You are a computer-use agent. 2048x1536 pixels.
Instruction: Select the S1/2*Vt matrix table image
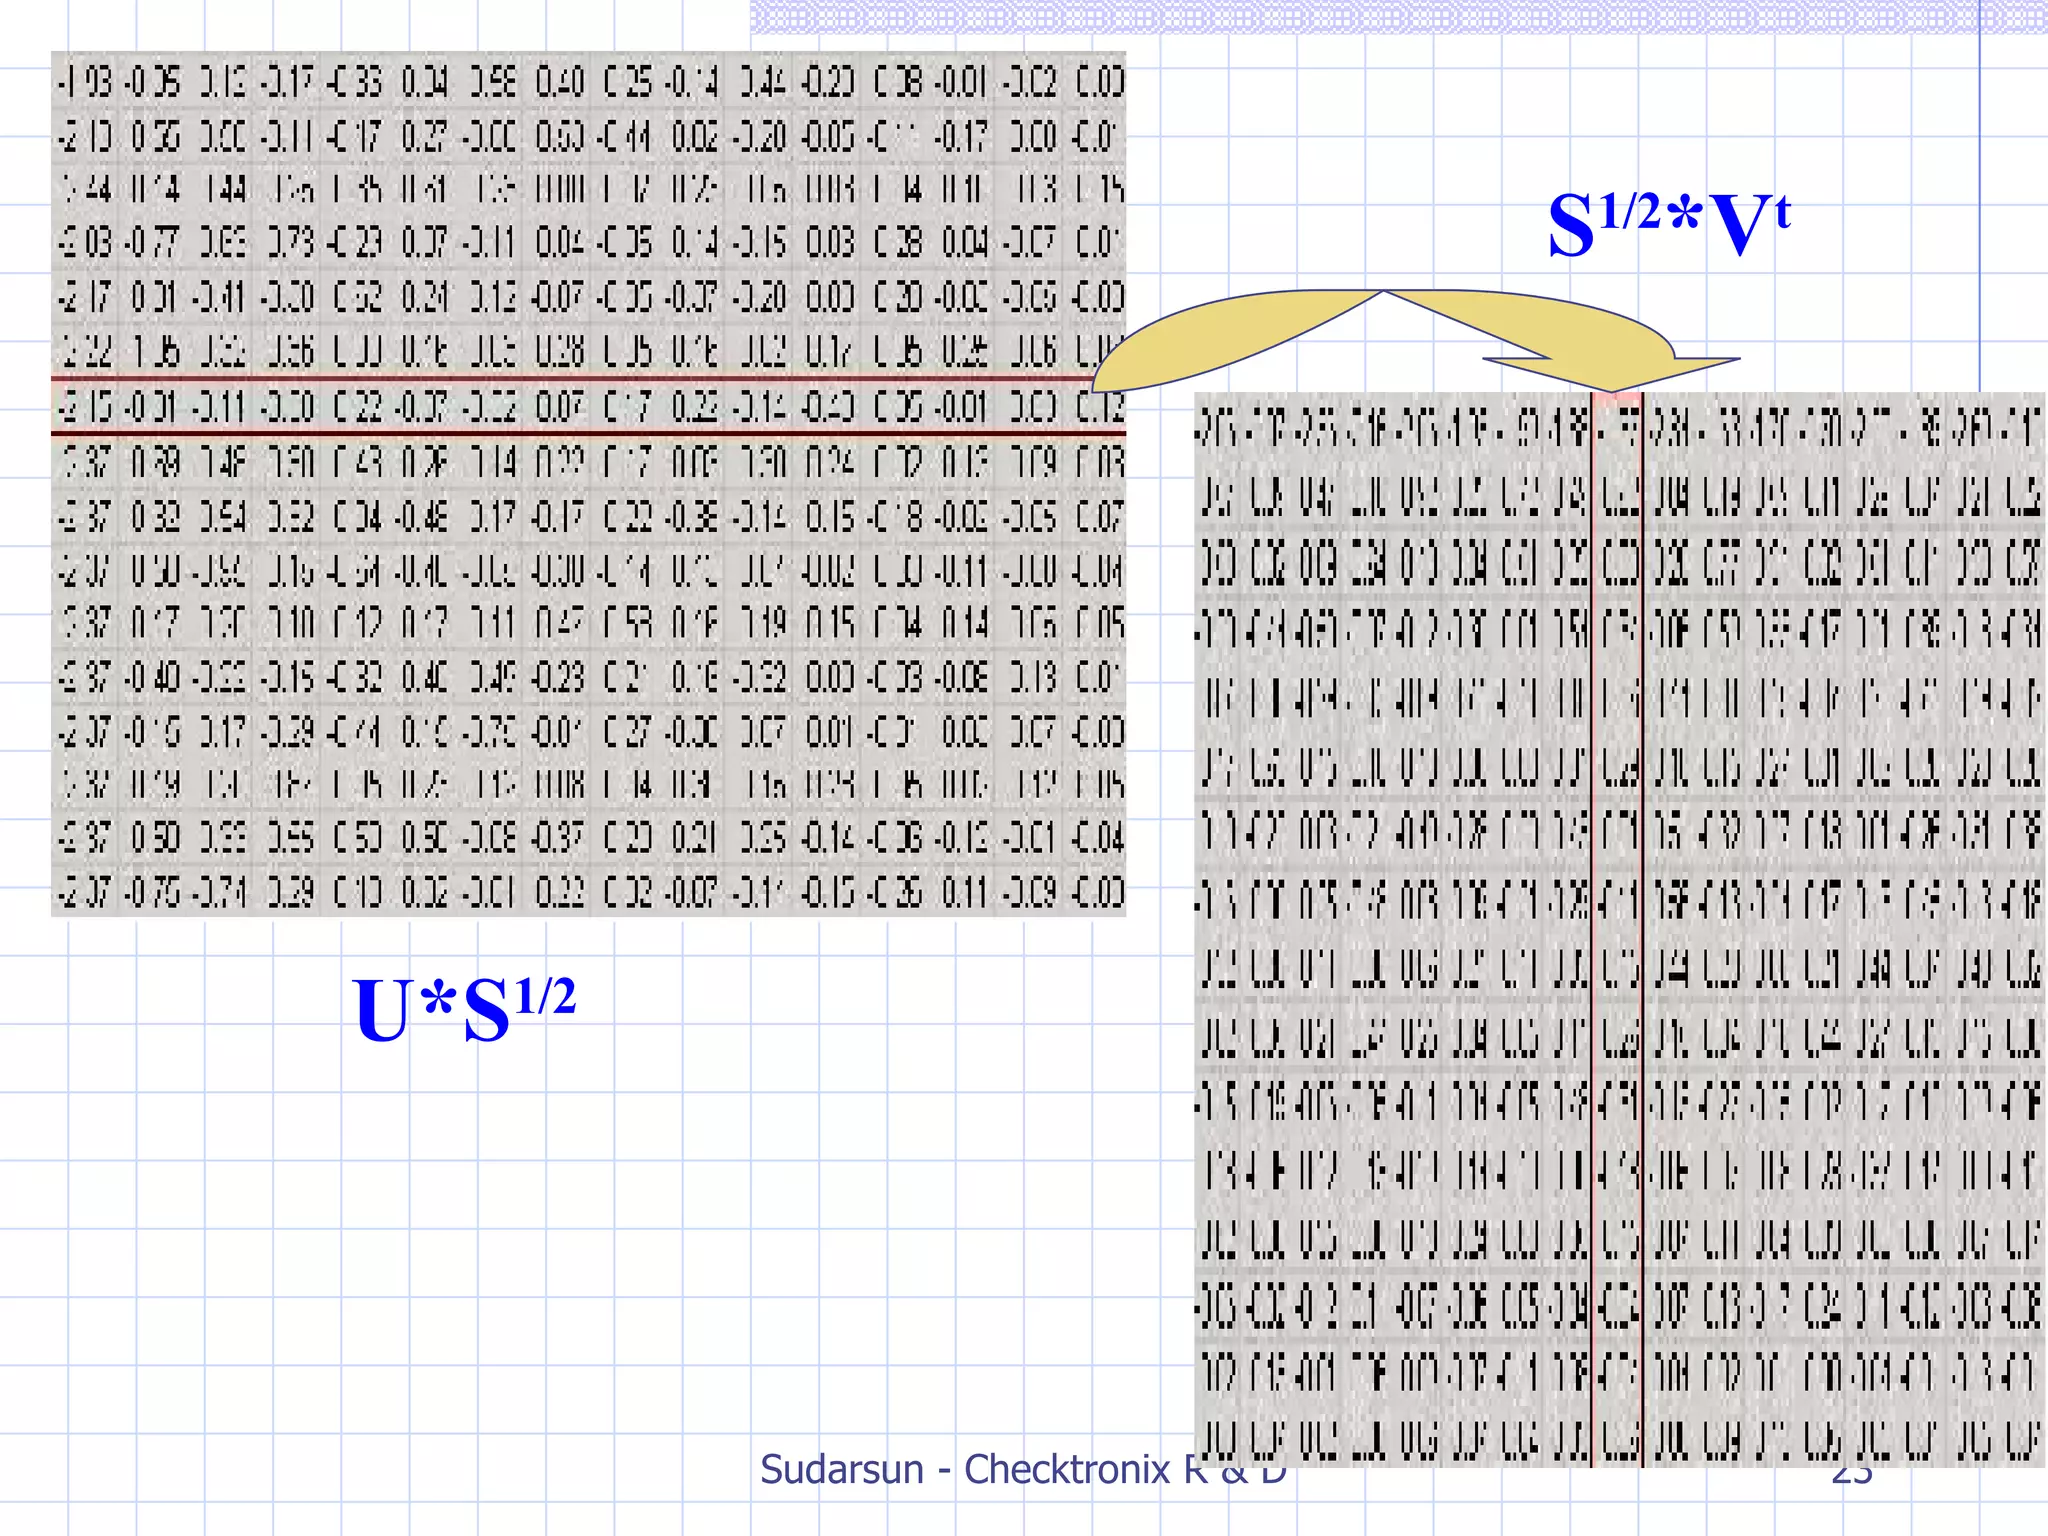pos(1620,930)
